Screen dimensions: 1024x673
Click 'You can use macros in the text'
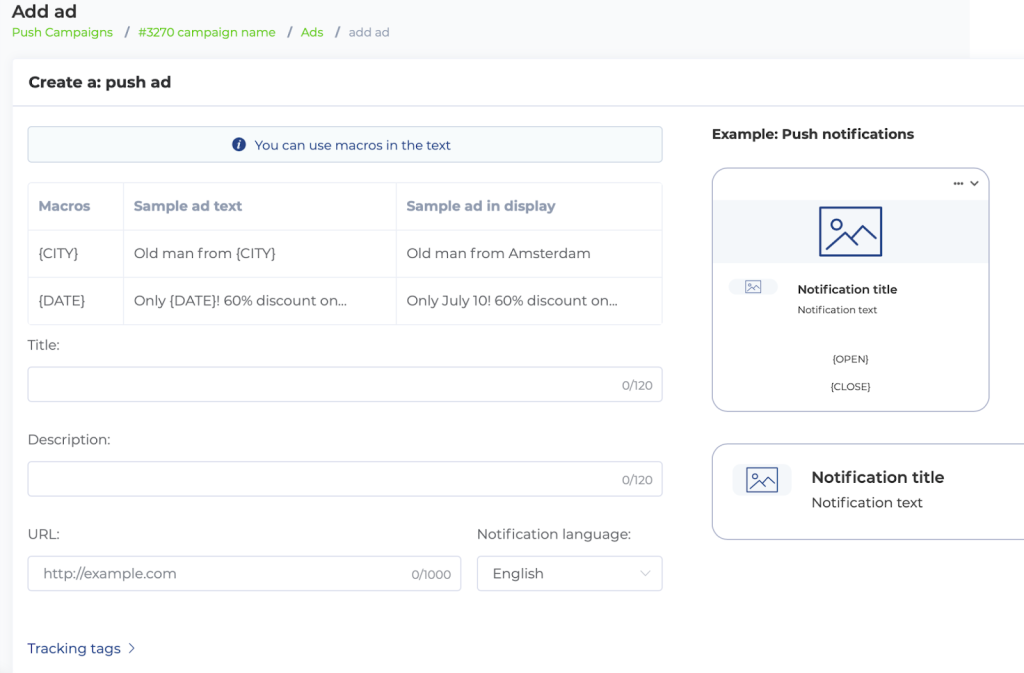point(353,145)
